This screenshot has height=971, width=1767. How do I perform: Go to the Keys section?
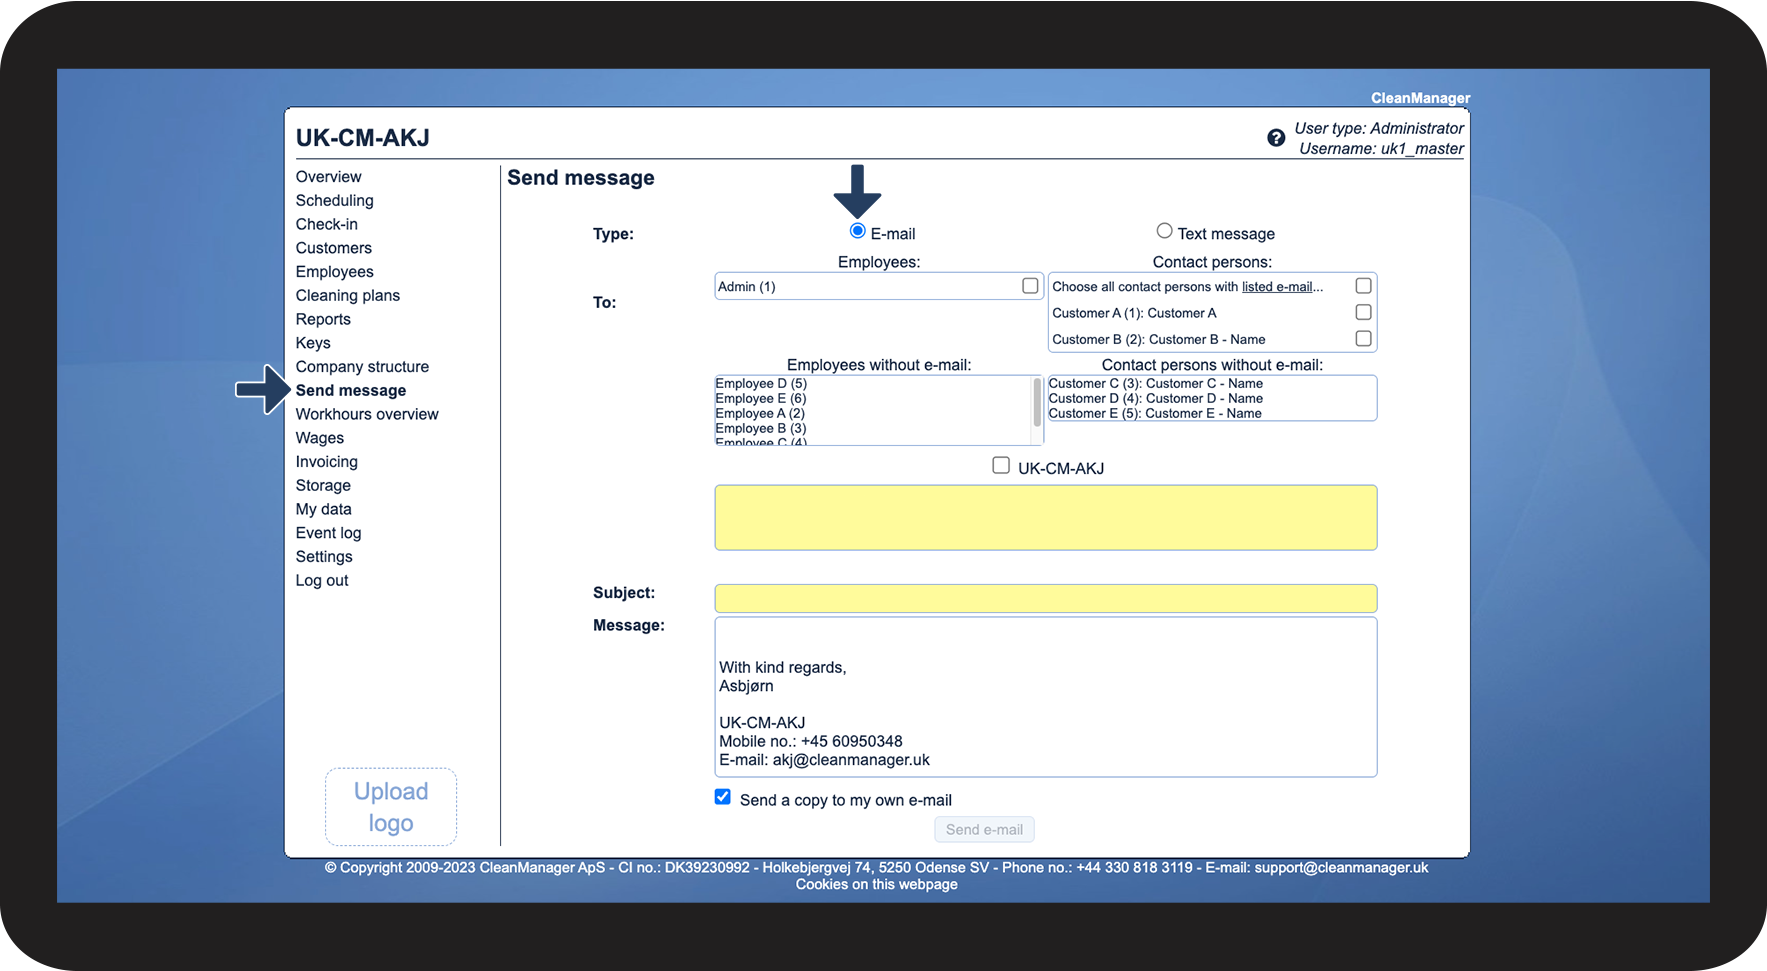(x=313, y=343)
